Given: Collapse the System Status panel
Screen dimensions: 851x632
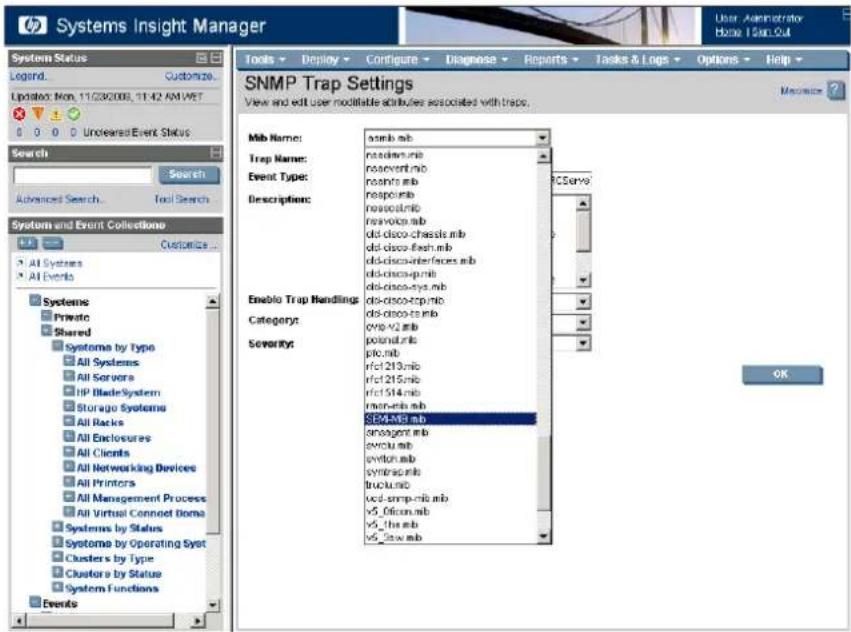Looking at the screenshot, I should tap(216, 58).
